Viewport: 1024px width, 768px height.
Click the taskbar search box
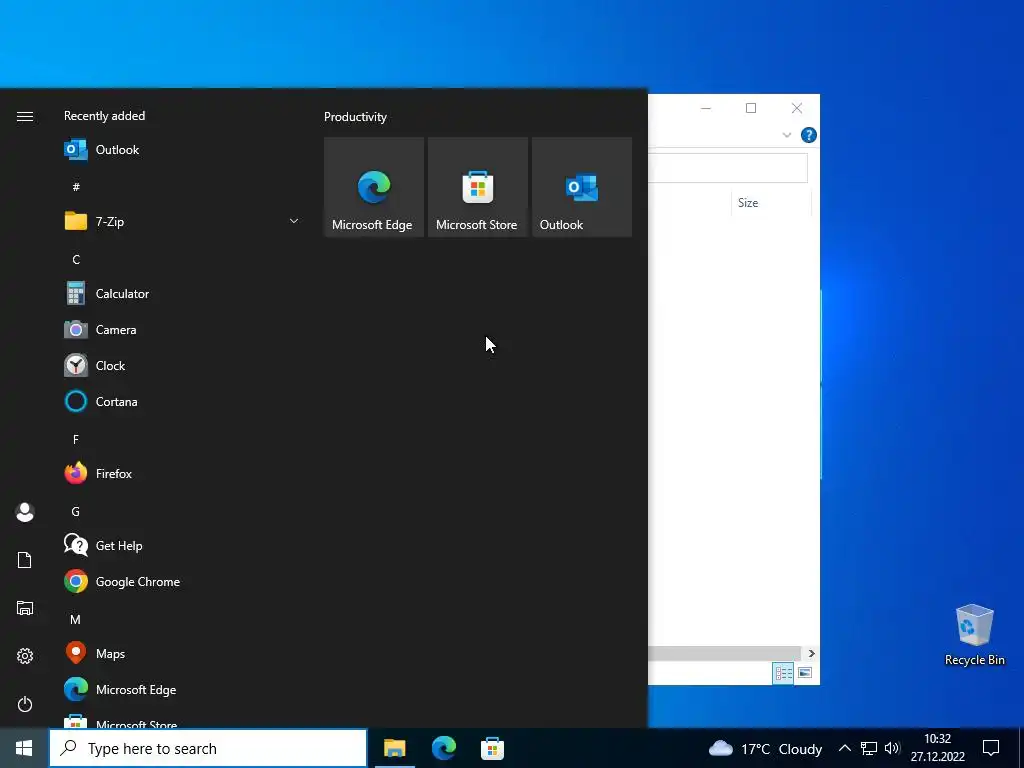pos(208,748)
